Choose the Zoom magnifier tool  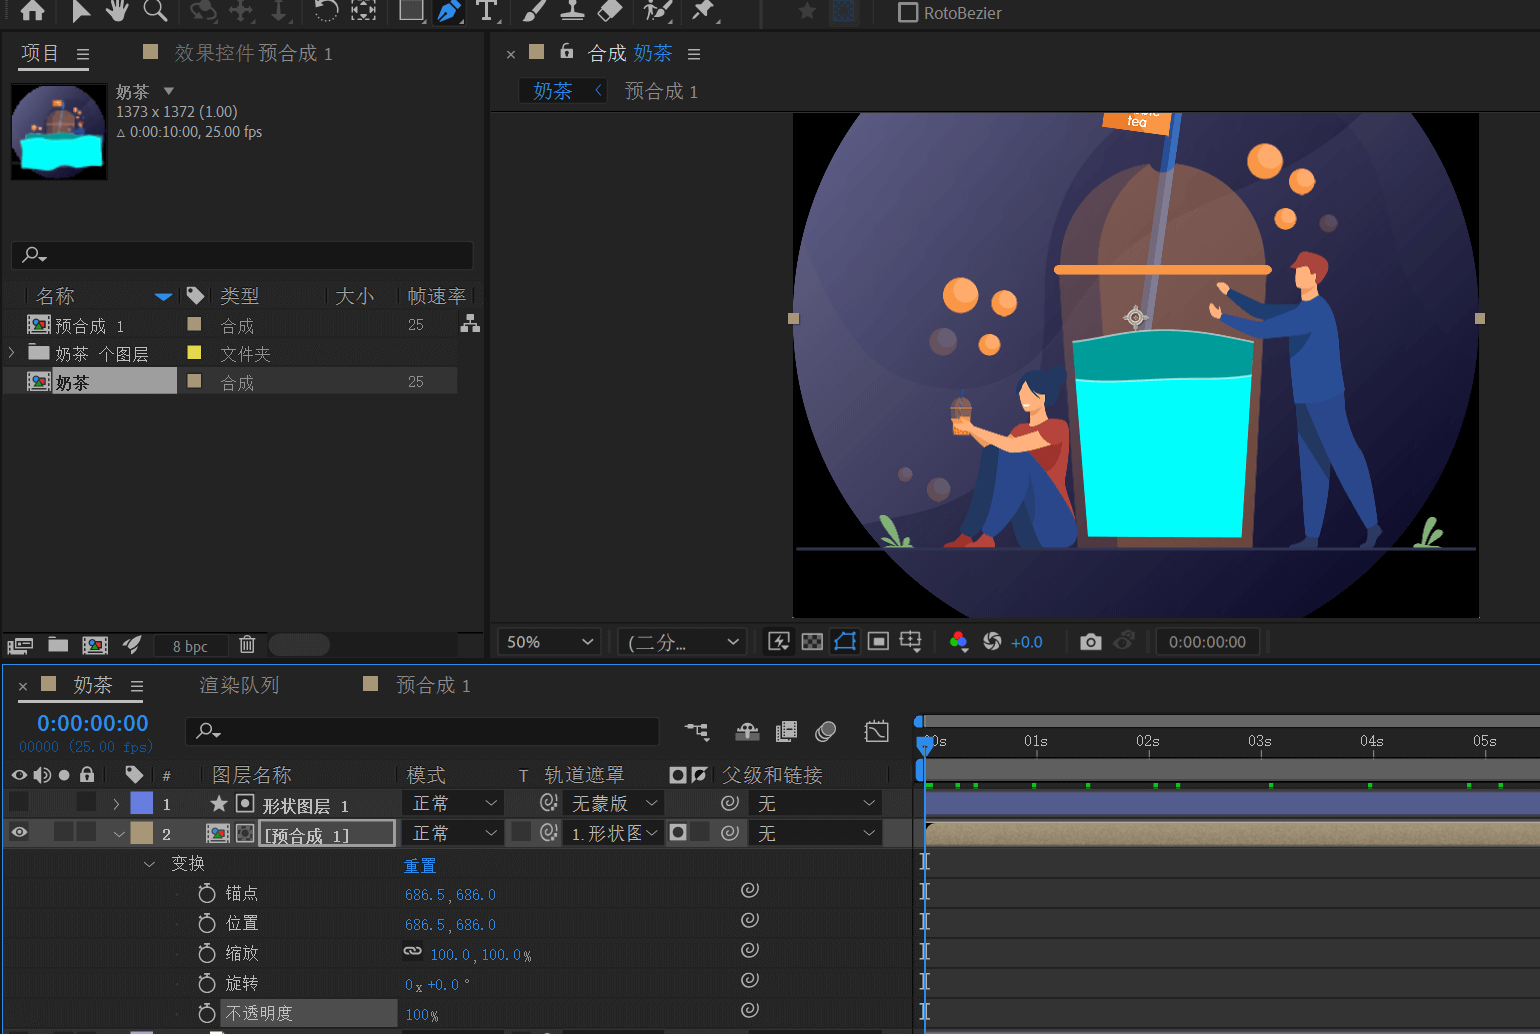click(x=155, y=11)
